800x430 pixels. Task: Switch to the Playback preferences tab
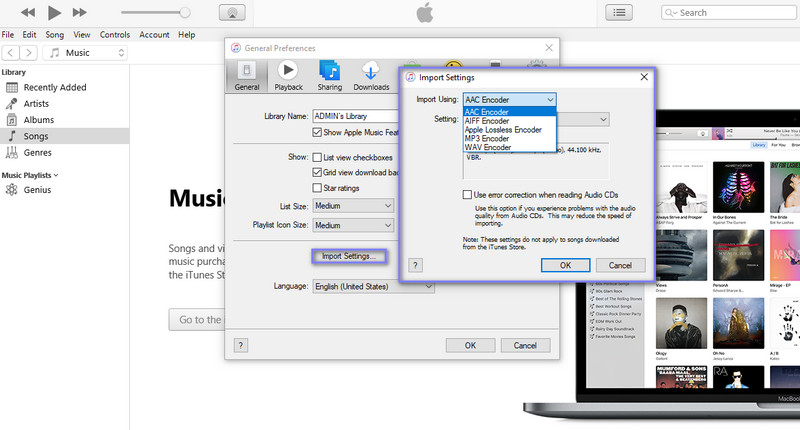coord(288,76)
